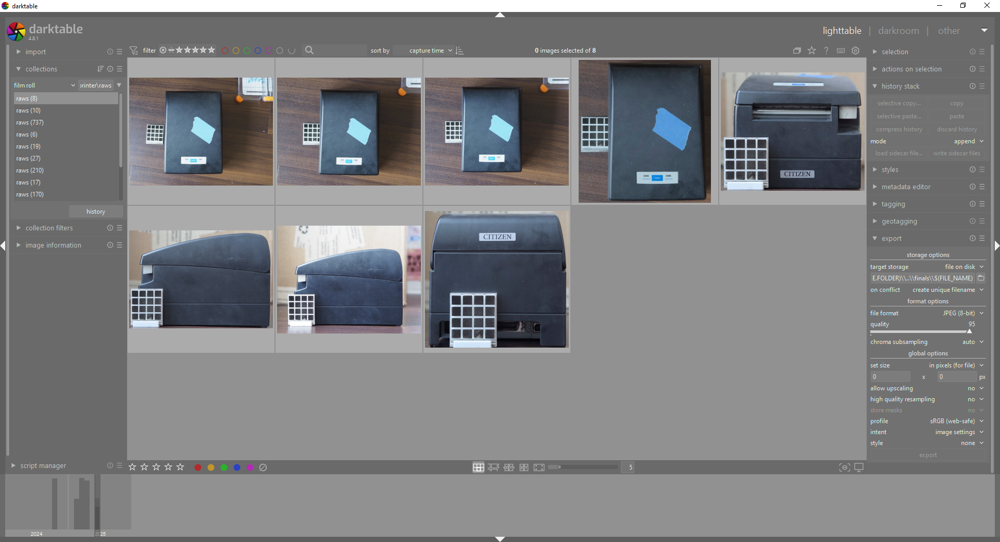
Task: Reverse sort order icon next to capture time
Action: click(x=460, y=51)
